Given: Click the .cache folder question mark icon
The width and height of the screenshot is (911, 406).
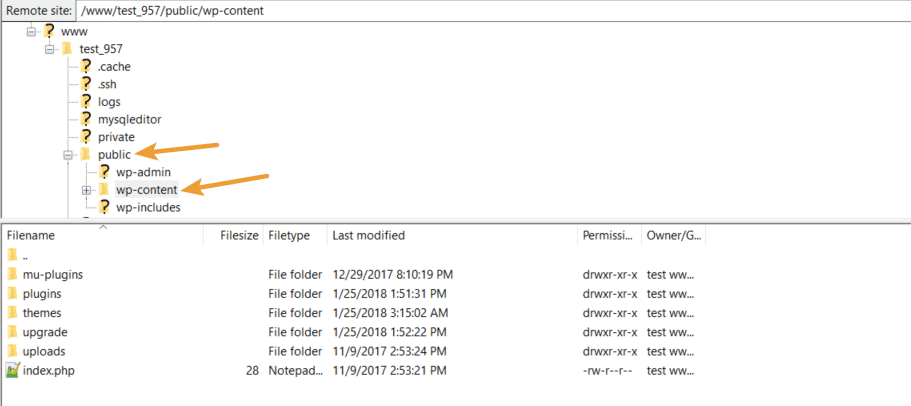Looking at the screenshot, I should pos(86,67).
